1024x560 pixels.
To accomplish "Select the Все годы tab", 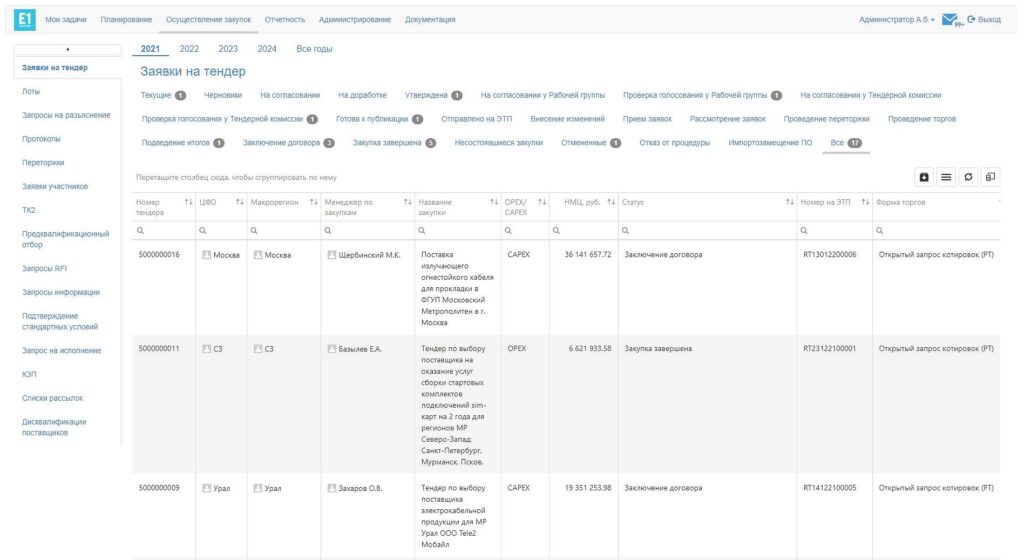I will coord(315,48).
